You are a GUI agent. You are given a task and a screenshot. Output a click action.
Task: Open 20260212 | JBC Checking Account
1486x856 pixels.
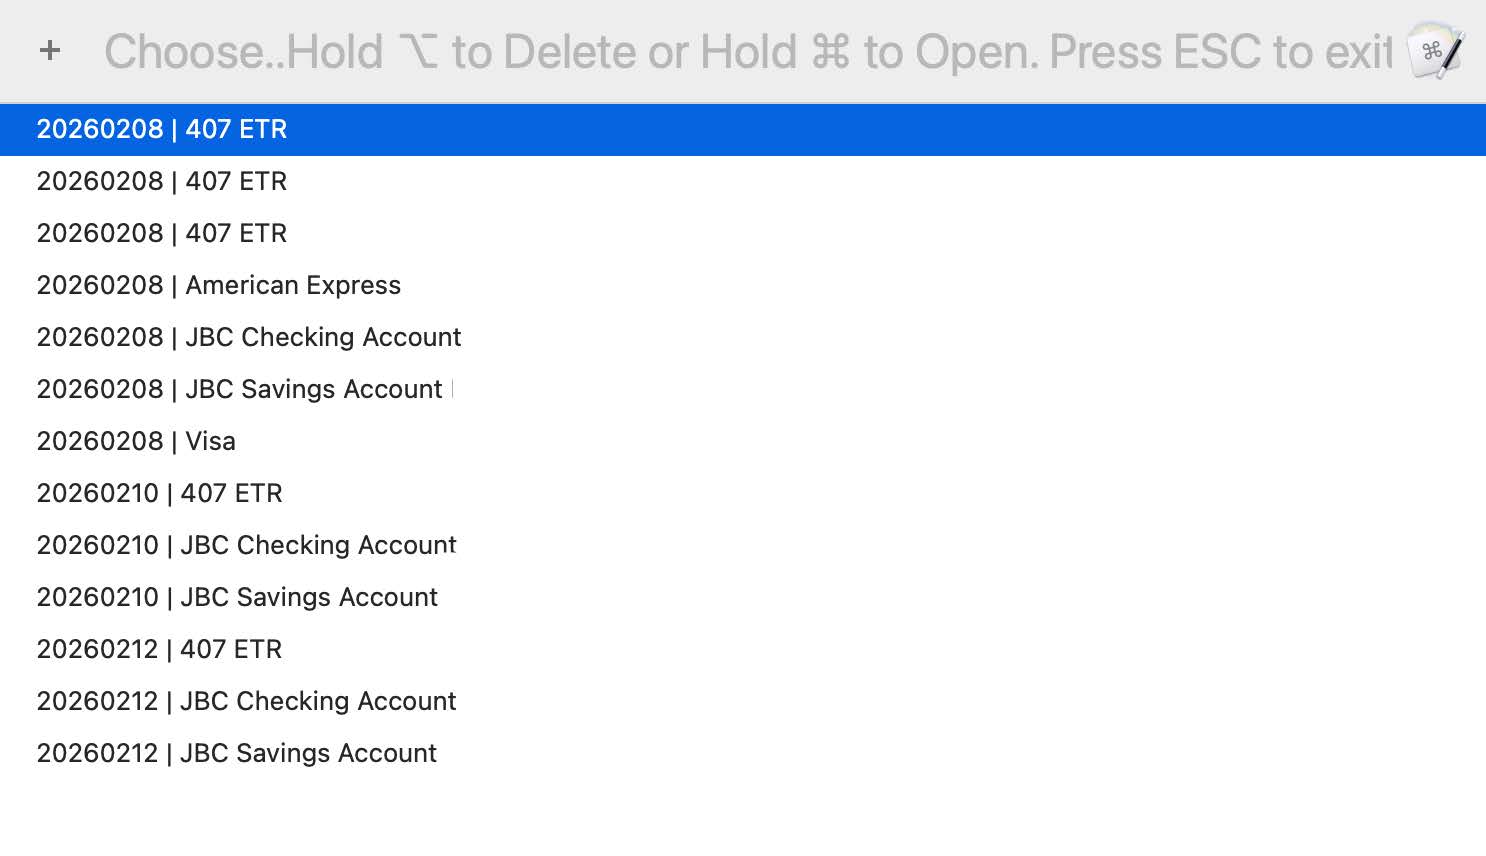pos(247,702)
